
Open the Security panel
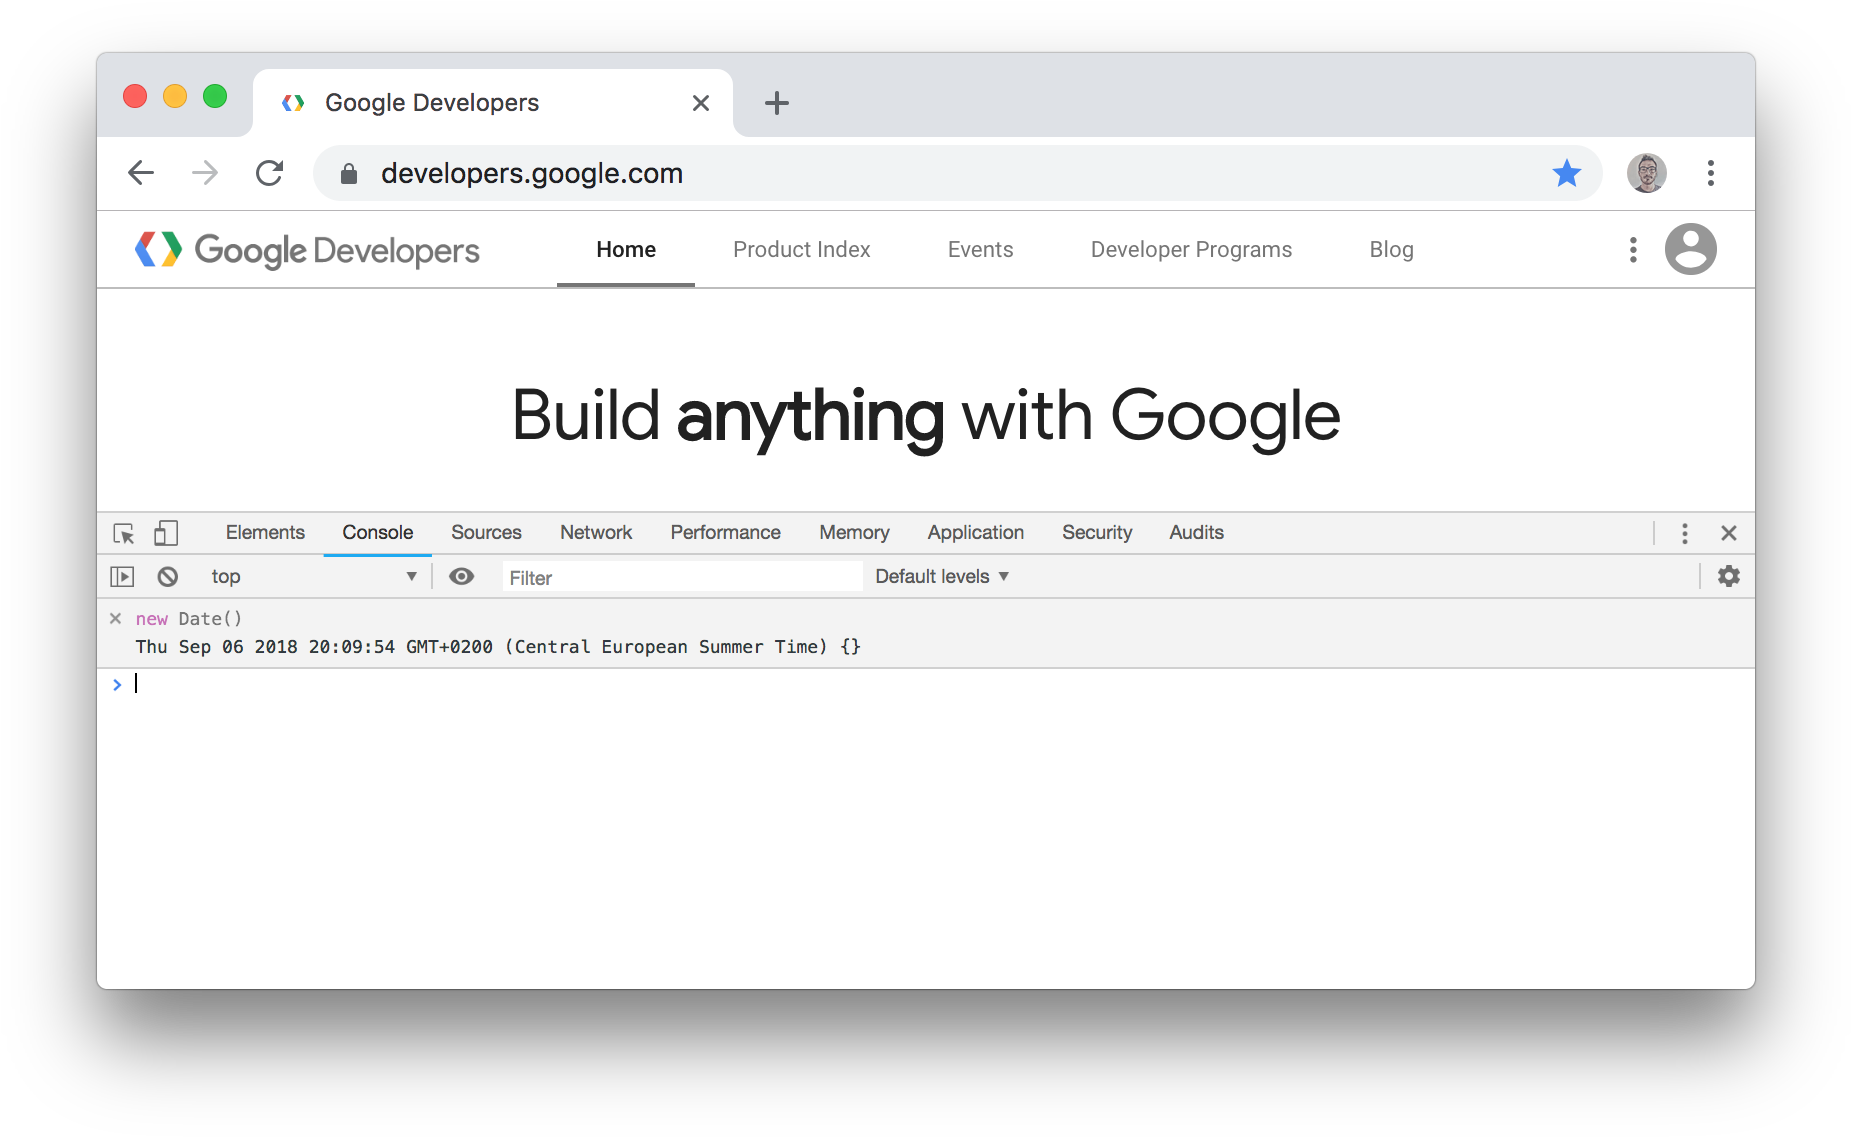point(1097,533)
